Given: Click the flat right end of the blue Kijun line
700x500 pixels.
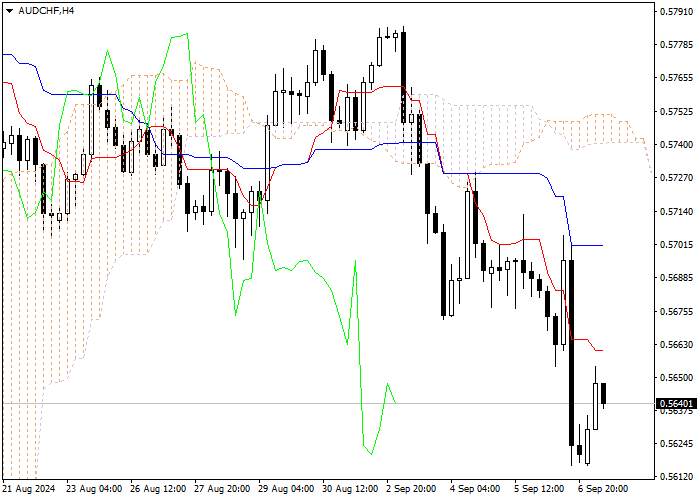Looking at the screenshot, I should (x=588, y=245).
